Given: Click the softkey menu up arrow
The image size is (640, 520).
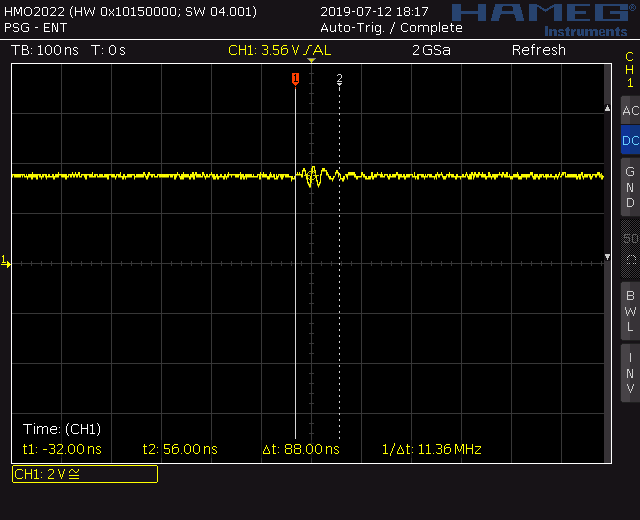Looking at the screenshot, I should click(607, 108).
